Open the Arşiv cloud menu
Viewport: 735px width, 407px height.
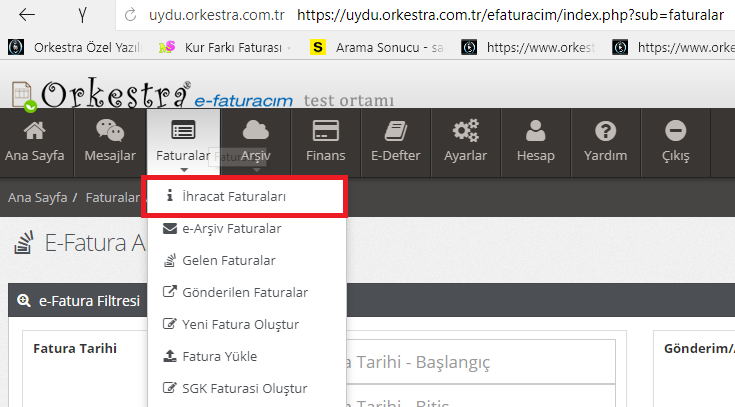255,142
